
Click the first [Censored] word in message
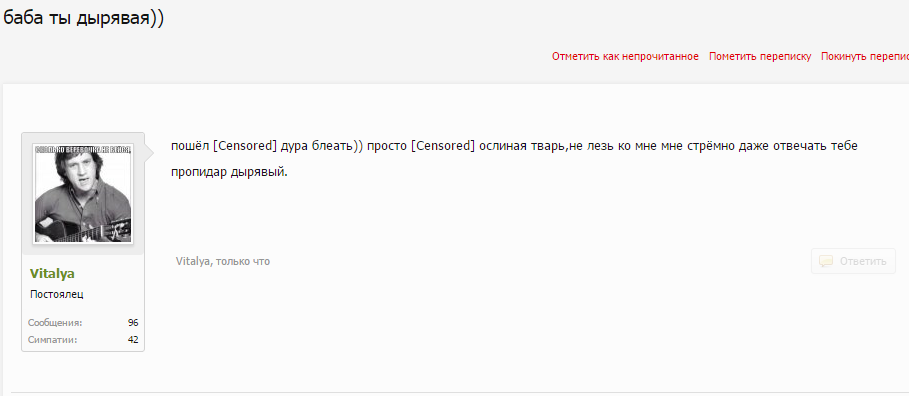(245, 146)
